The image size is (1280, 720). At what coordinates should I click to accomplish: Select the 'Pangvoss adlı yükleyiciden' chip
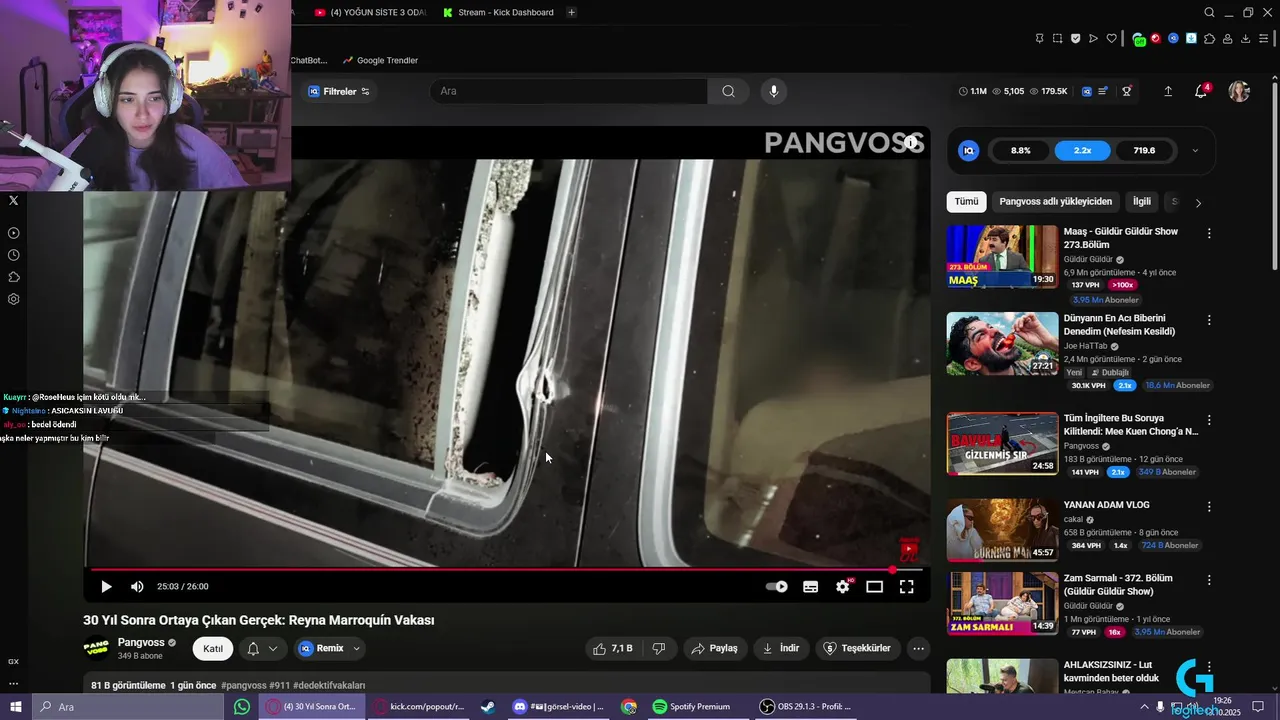point(1055,202)
